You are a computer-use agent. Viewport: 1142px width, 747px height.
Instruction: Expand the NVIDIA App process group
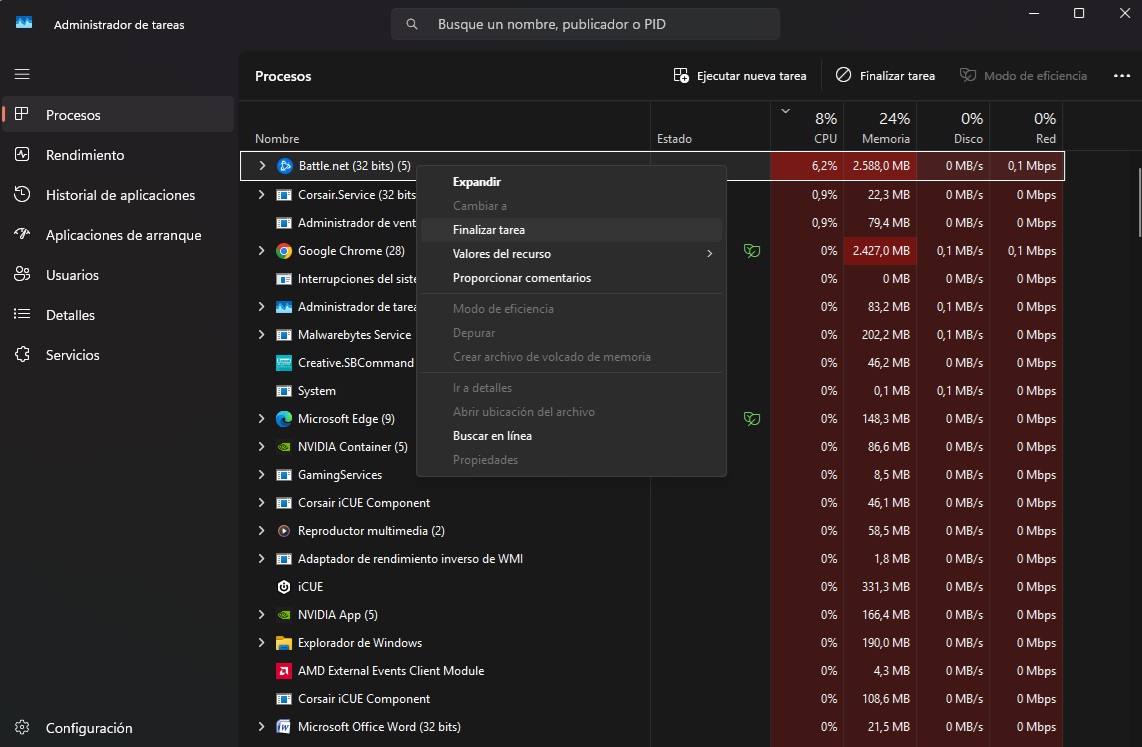[262, 615]
